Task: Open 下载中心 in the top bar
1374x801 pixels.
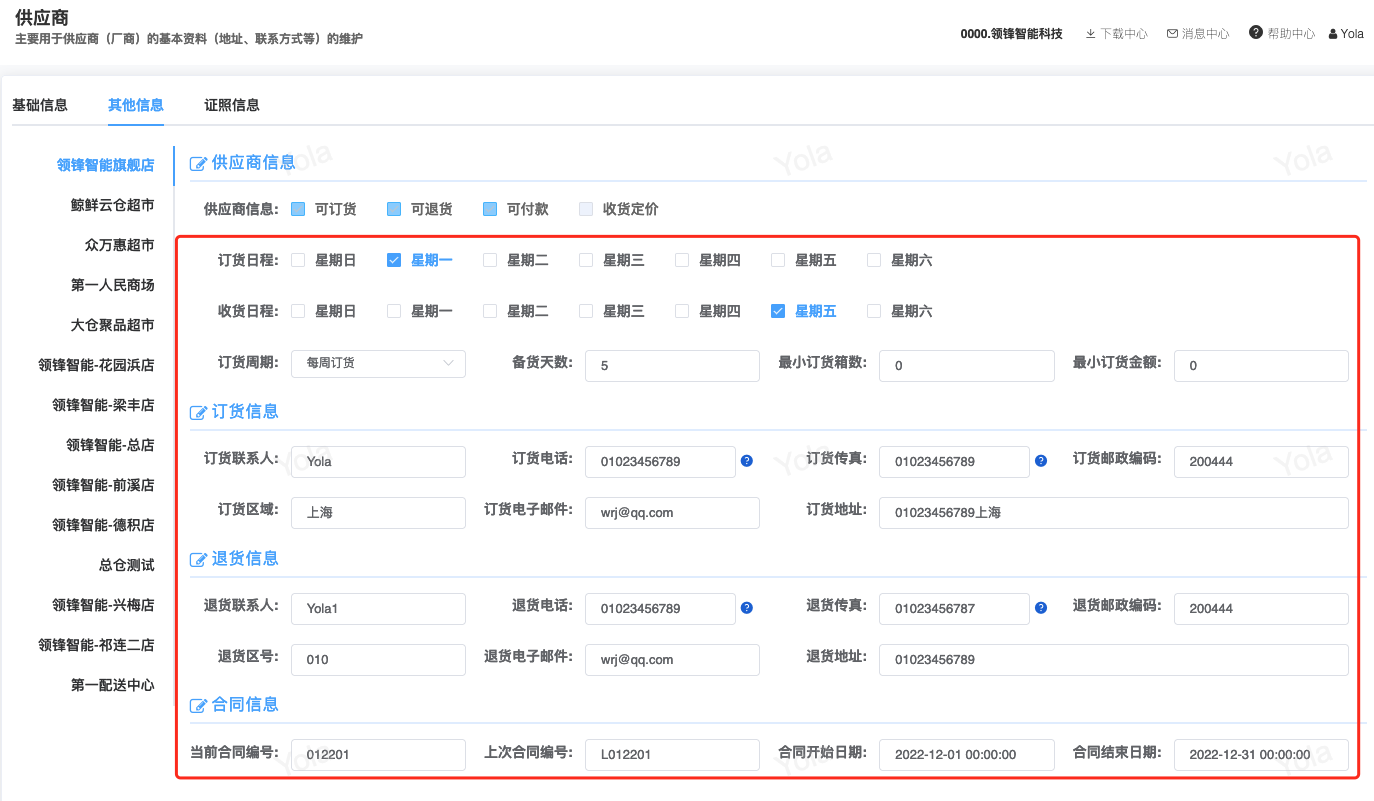Action: (1116, 34)
